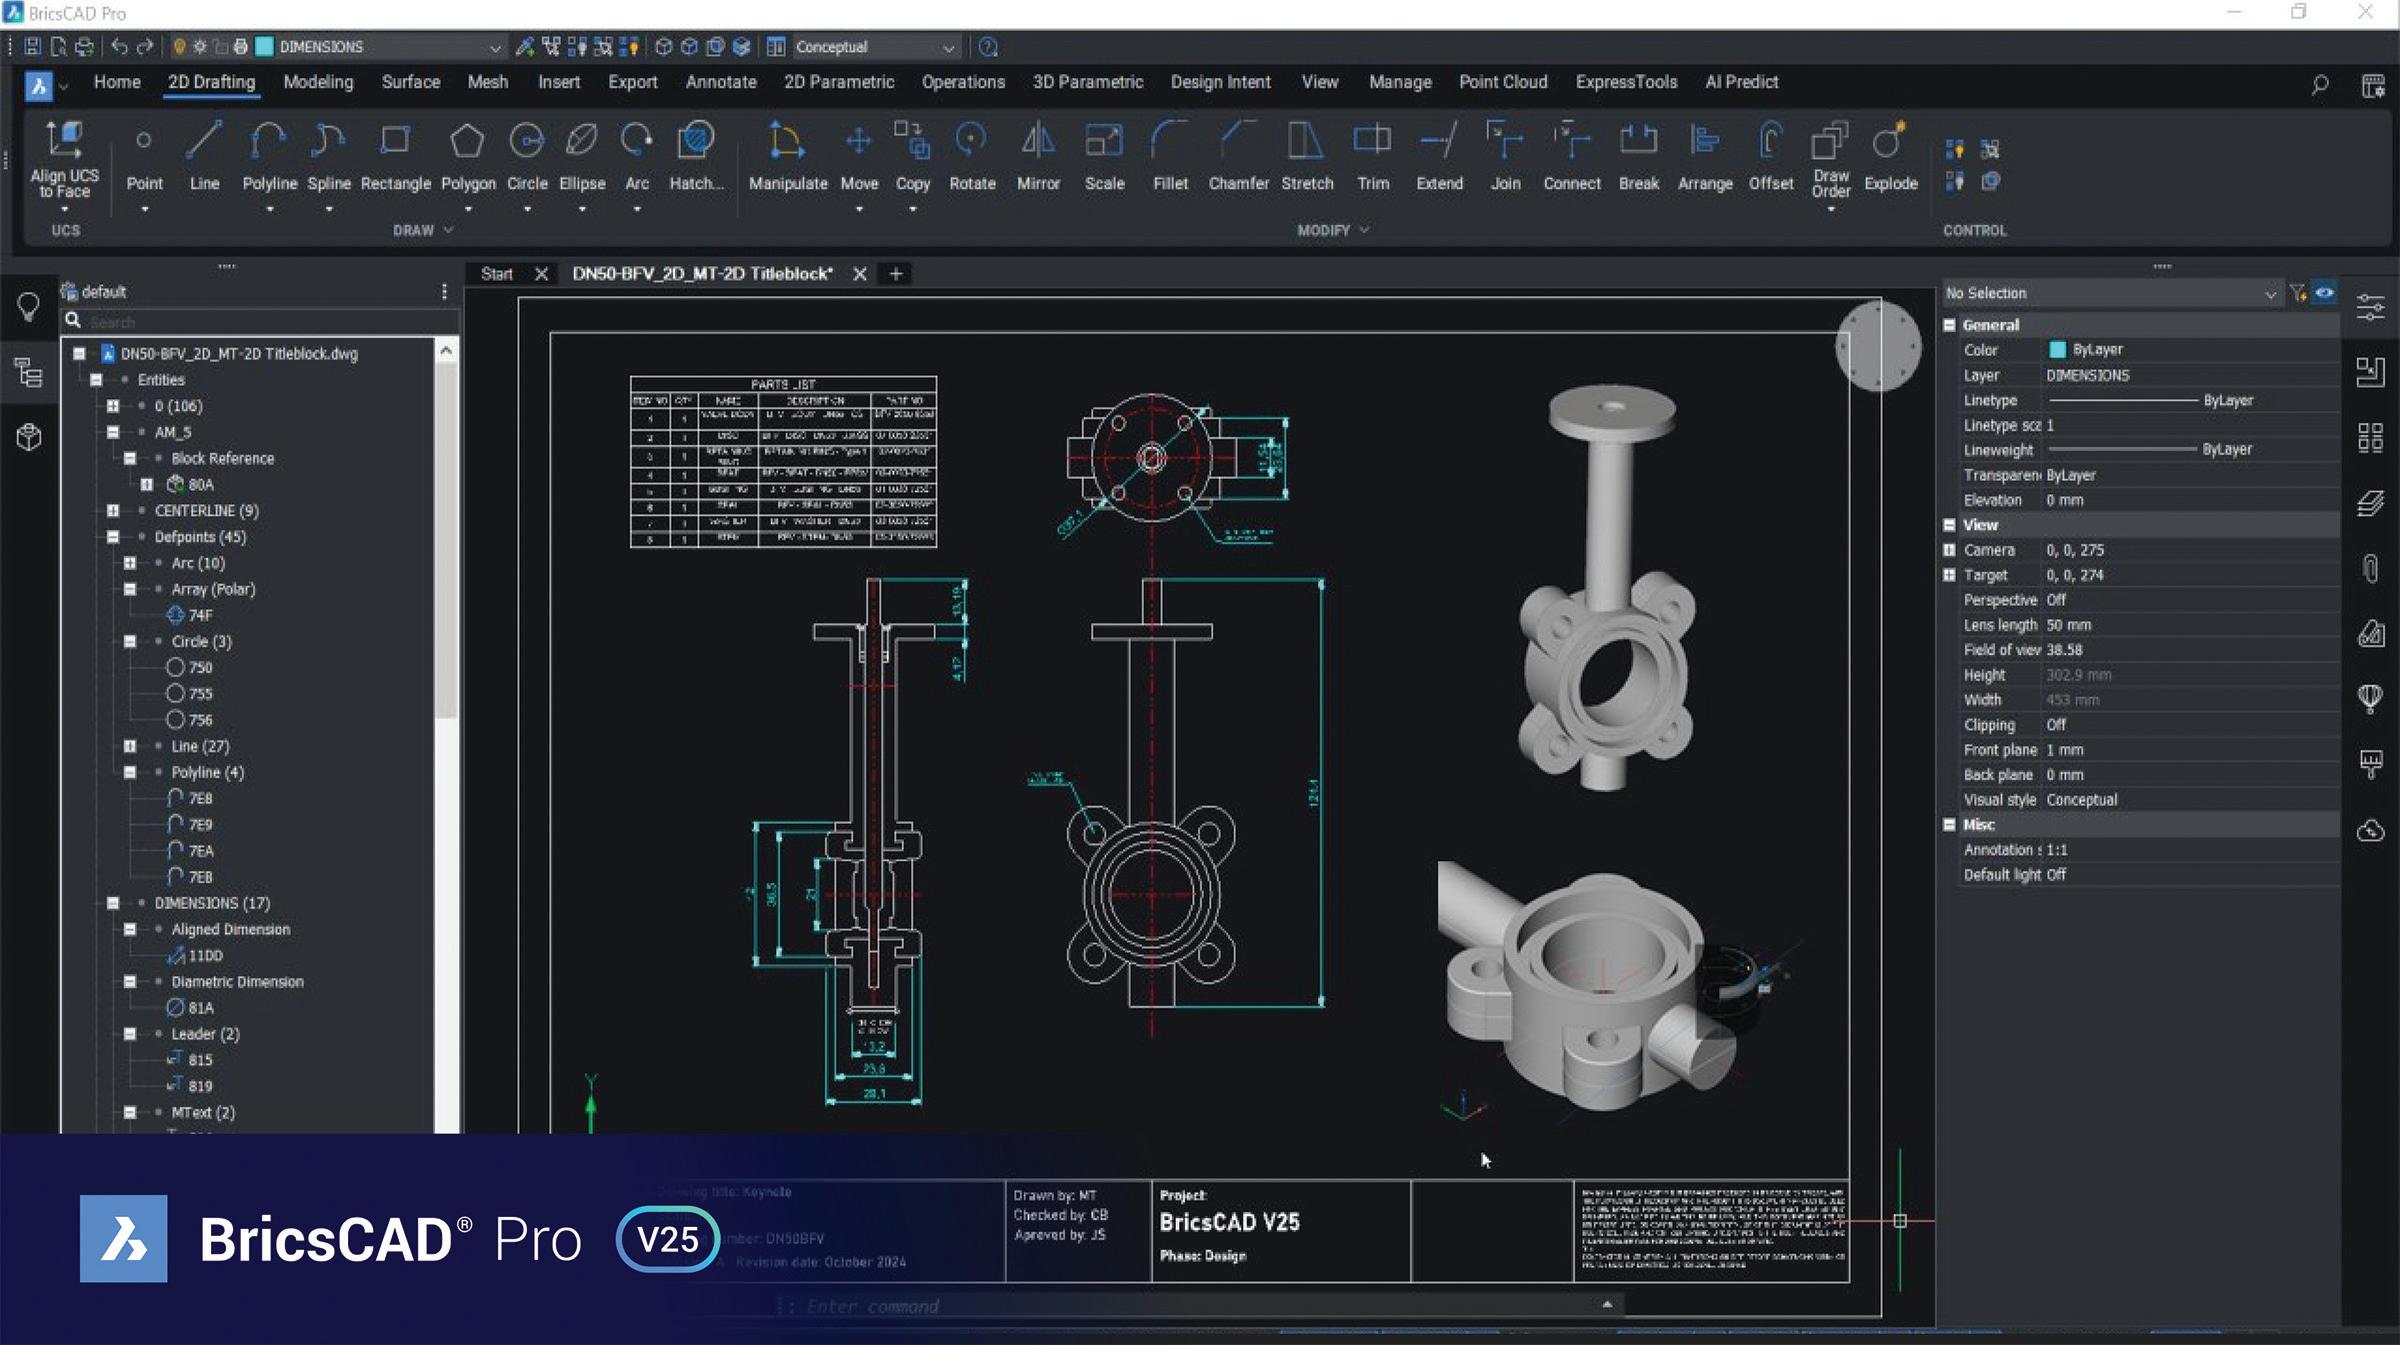The width and height of the screenshot is (2400, 1345).
Task: Open the Conceptual visual style dropdown
Action: click(947, 47)
